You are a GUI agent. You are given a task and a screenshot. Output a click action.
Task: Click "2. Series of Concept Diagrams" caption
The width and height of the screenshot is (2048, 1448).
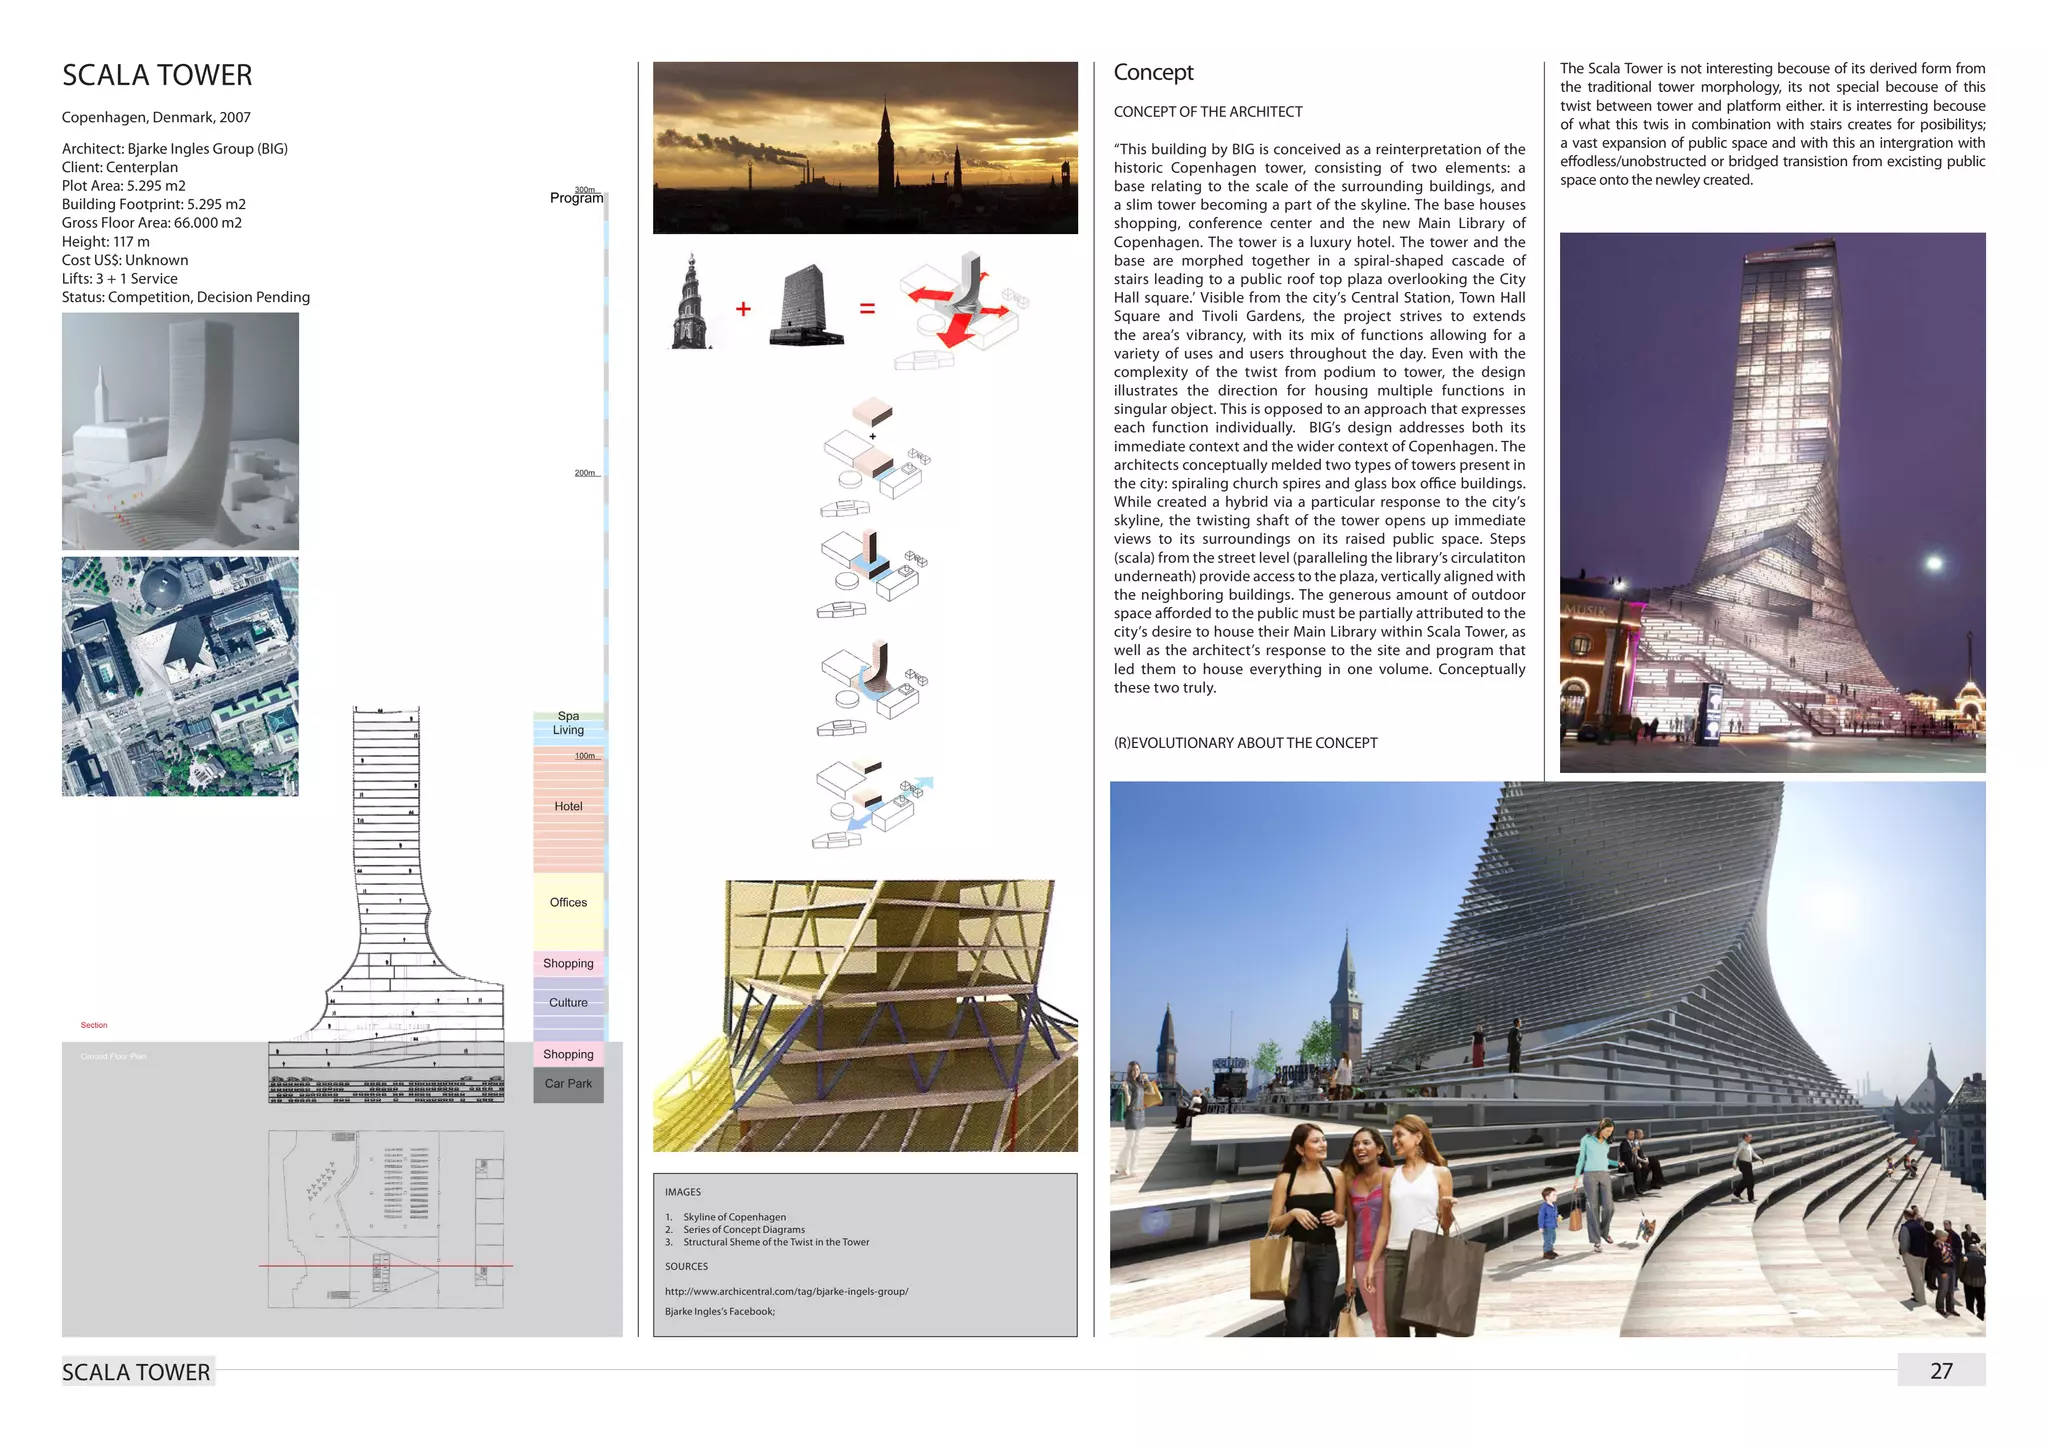pyautogui.click(x=735, y=1229)
